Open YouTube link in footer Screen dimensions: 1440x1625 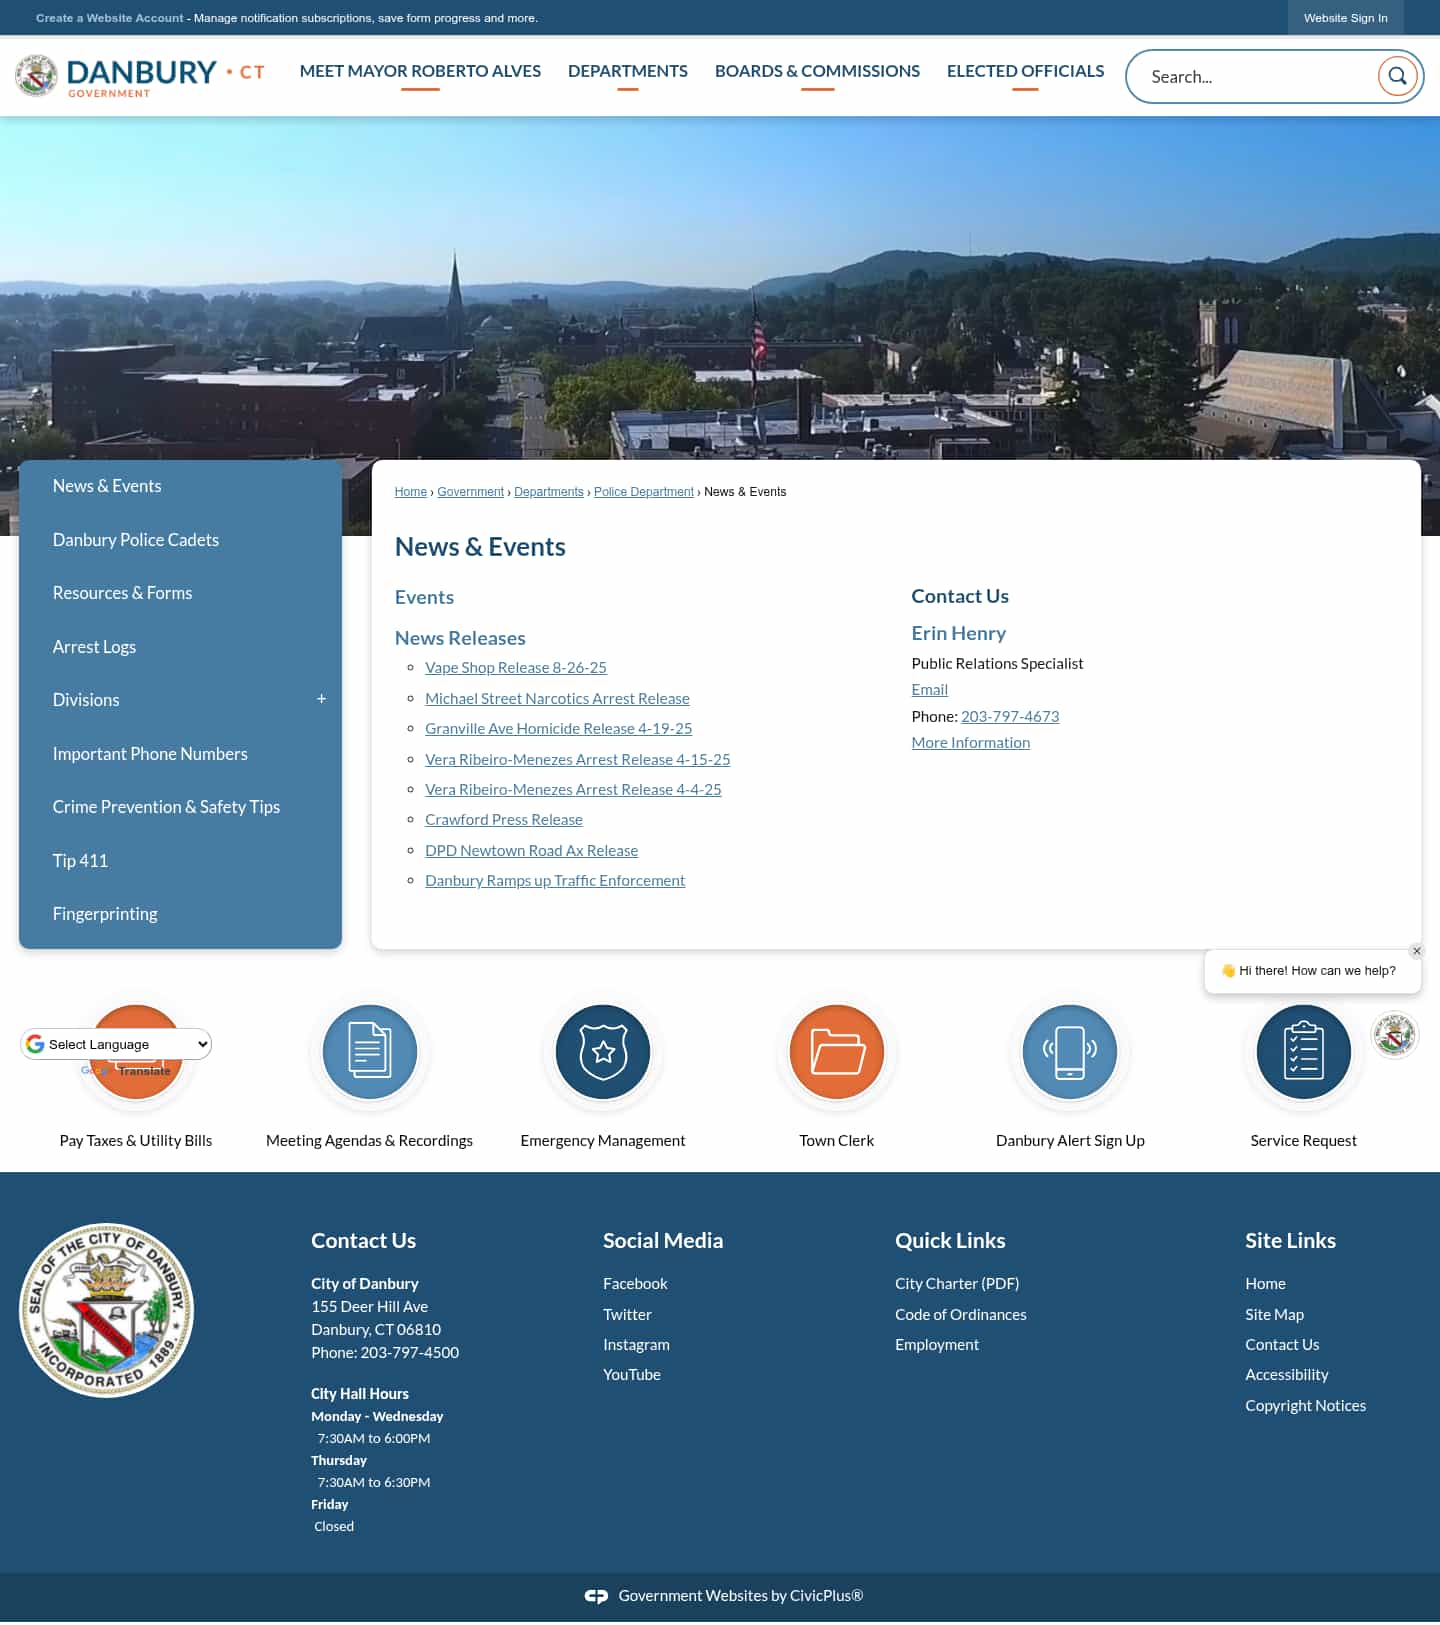(x=632, y=1375)
